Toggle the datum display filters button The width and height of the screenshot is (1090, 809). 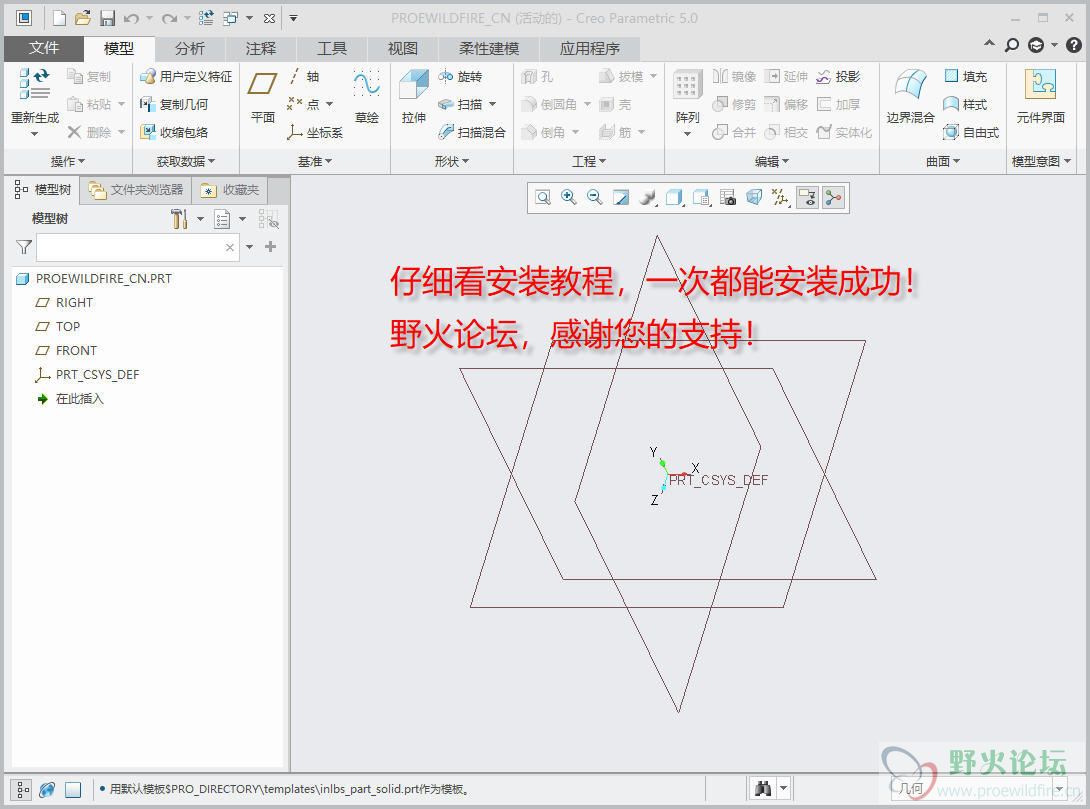click(781, 198)
